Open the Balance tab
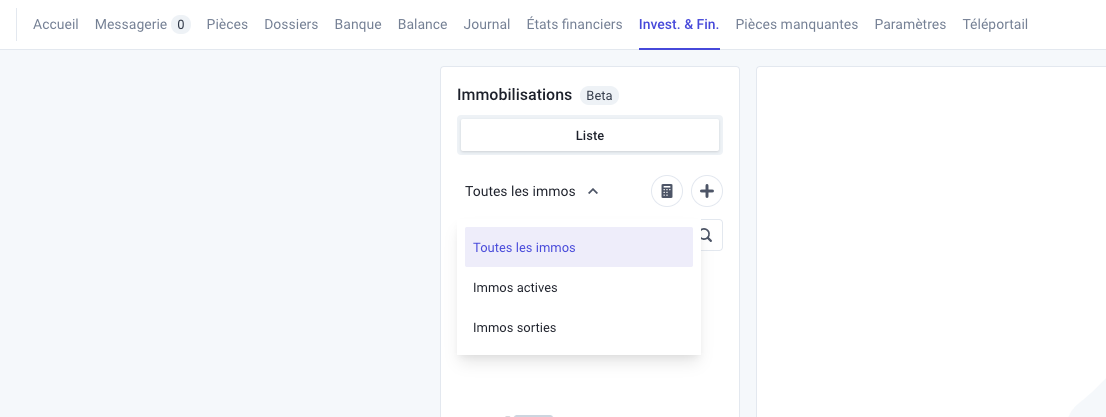The width and height of the screenshot is (1106, 417). (423, 25)
